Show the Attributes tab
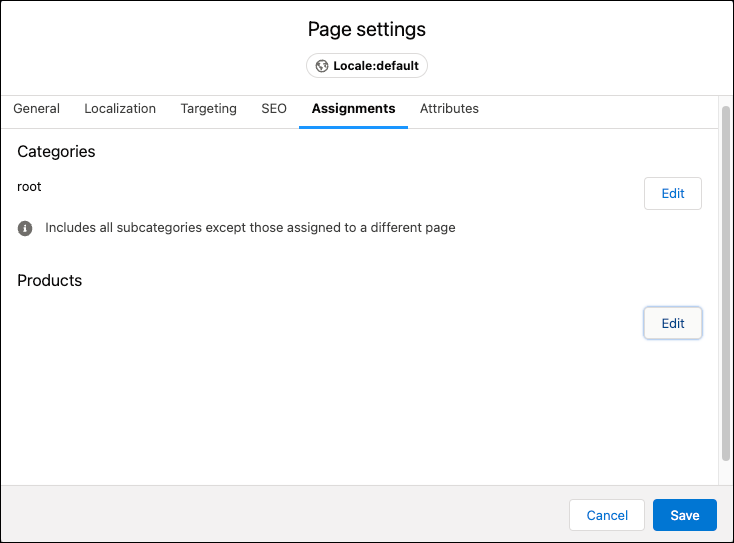 click(x=449, y=109)
